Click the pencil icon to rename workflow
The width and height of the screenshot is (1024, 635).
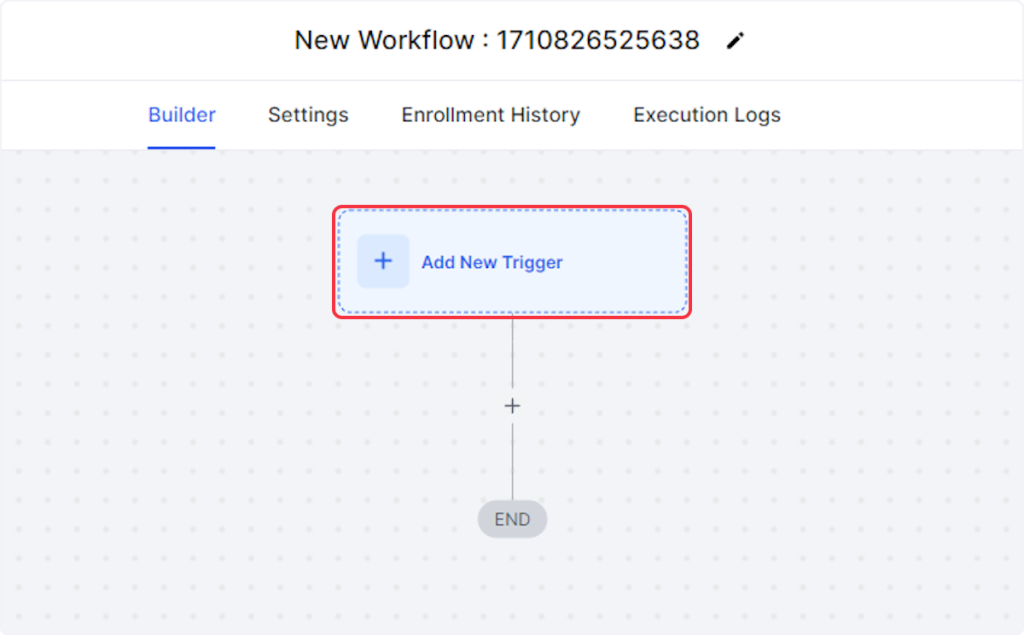[736, 41]
